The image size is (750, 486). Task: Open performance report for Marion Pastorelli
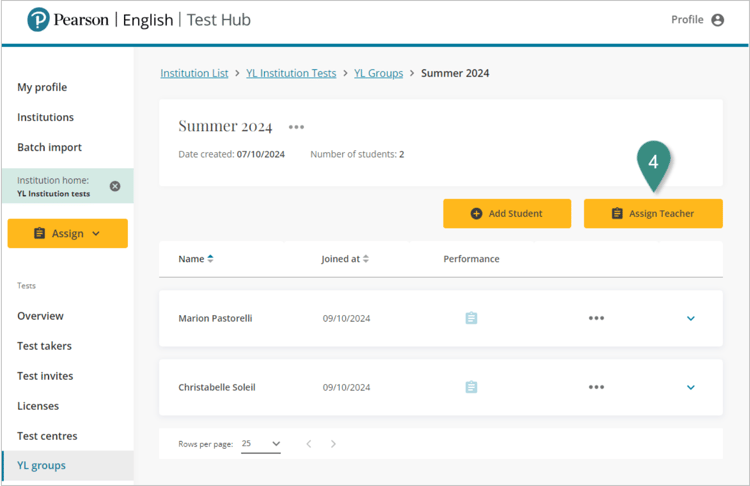[x=471, y=318]
